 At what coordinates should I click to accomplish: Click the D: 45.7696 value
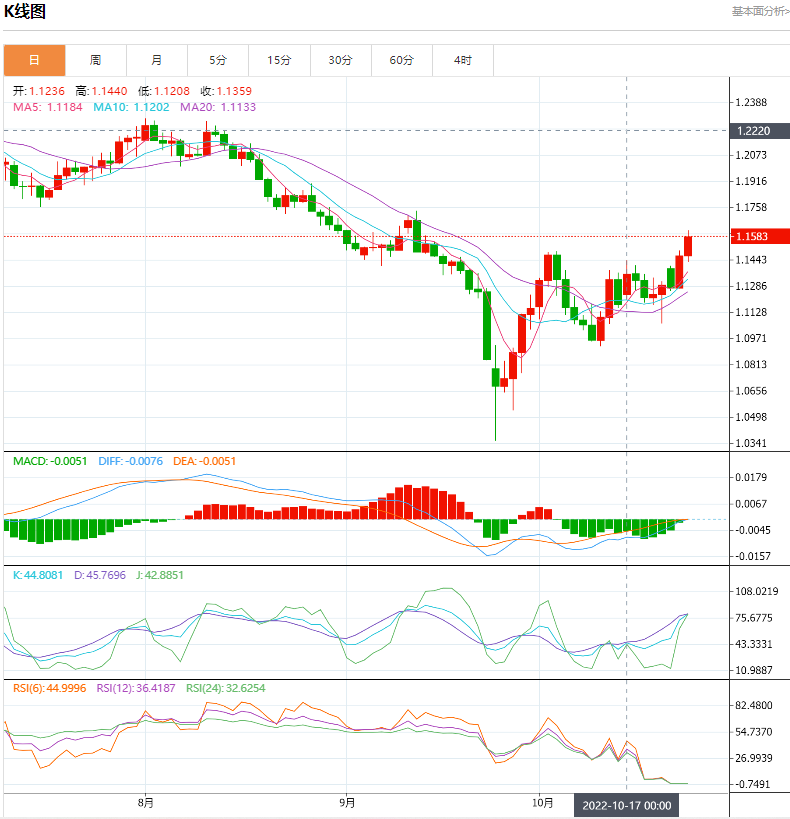100,575
